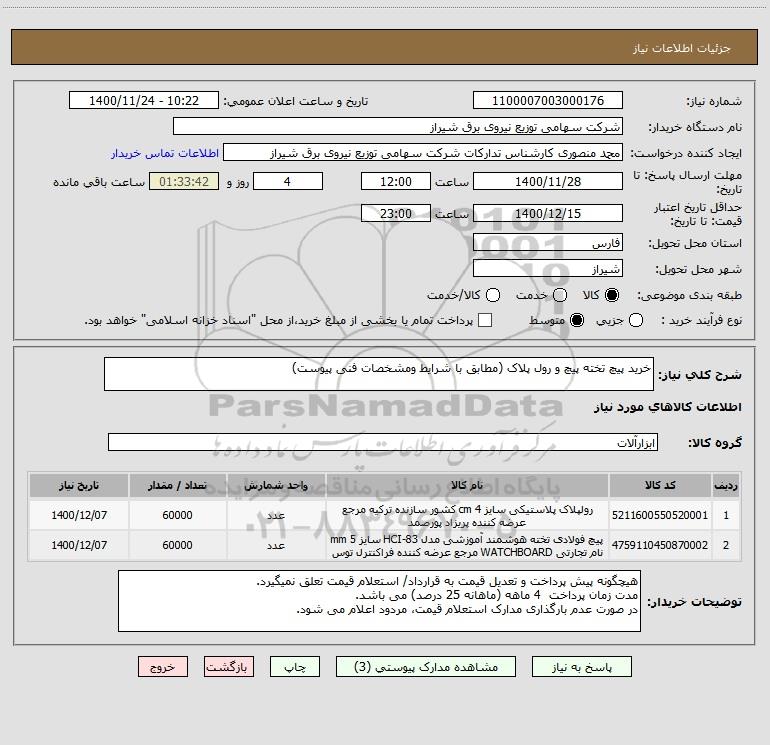The width and height of the screenshot is (770, 745).
Task: Click the 'بازگشت' back button
Action: click(229, 667)
